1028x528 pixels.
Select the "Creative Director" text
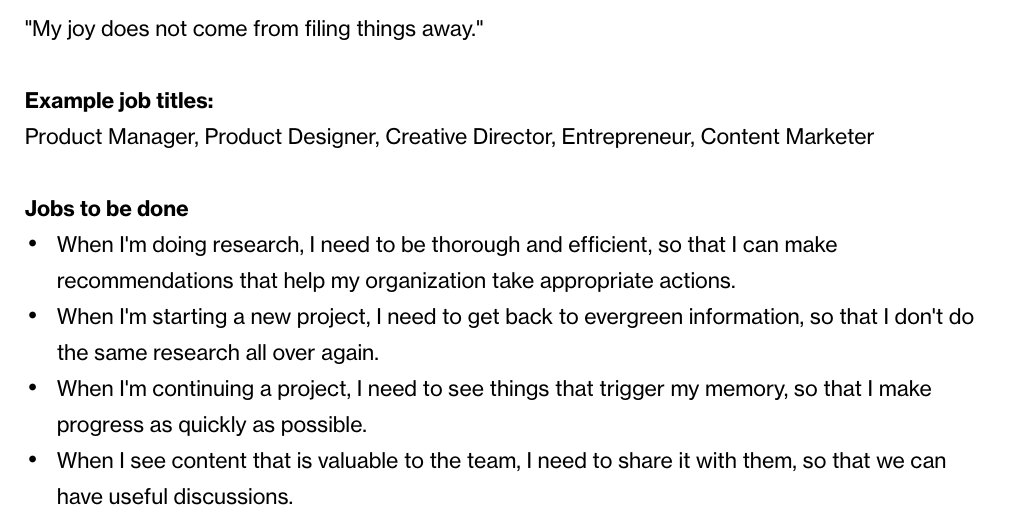pos(469,137)
